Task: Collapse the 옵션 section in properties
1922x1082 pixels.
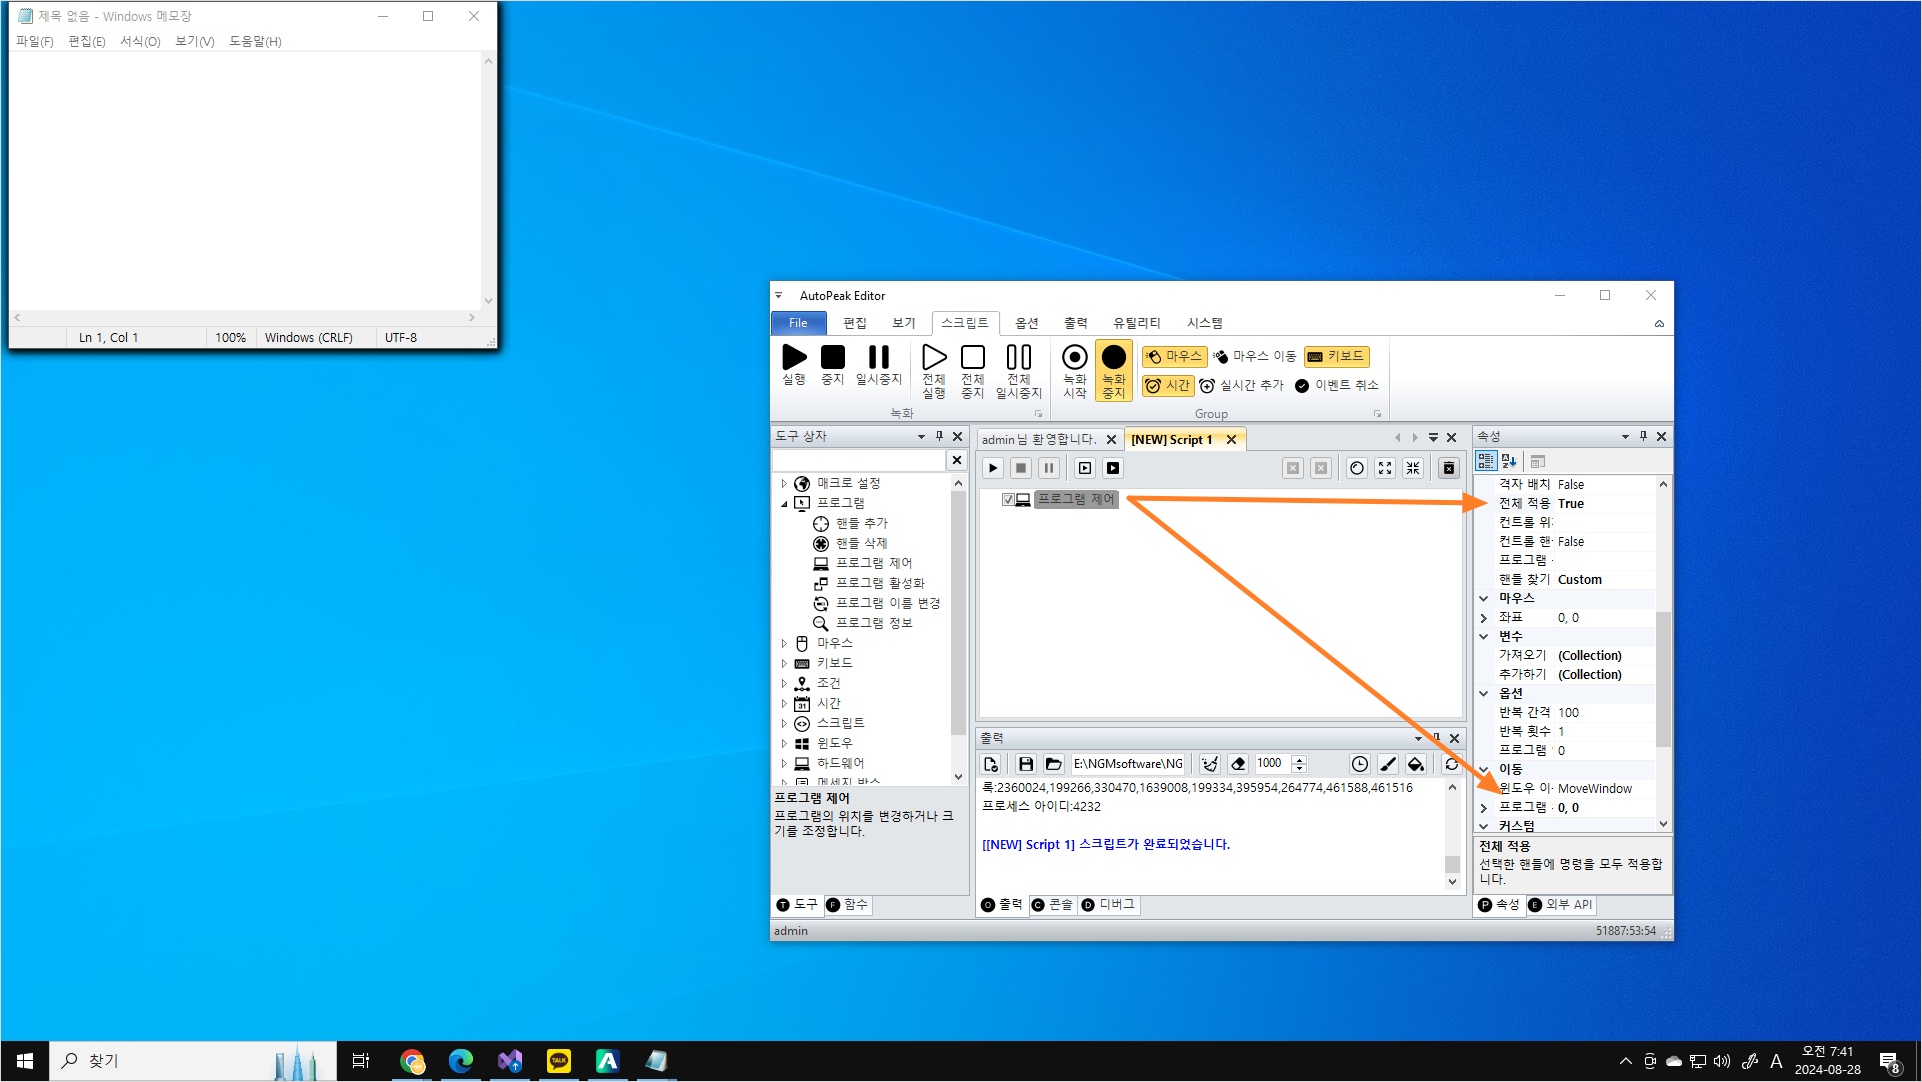Action: point(1484,693)
